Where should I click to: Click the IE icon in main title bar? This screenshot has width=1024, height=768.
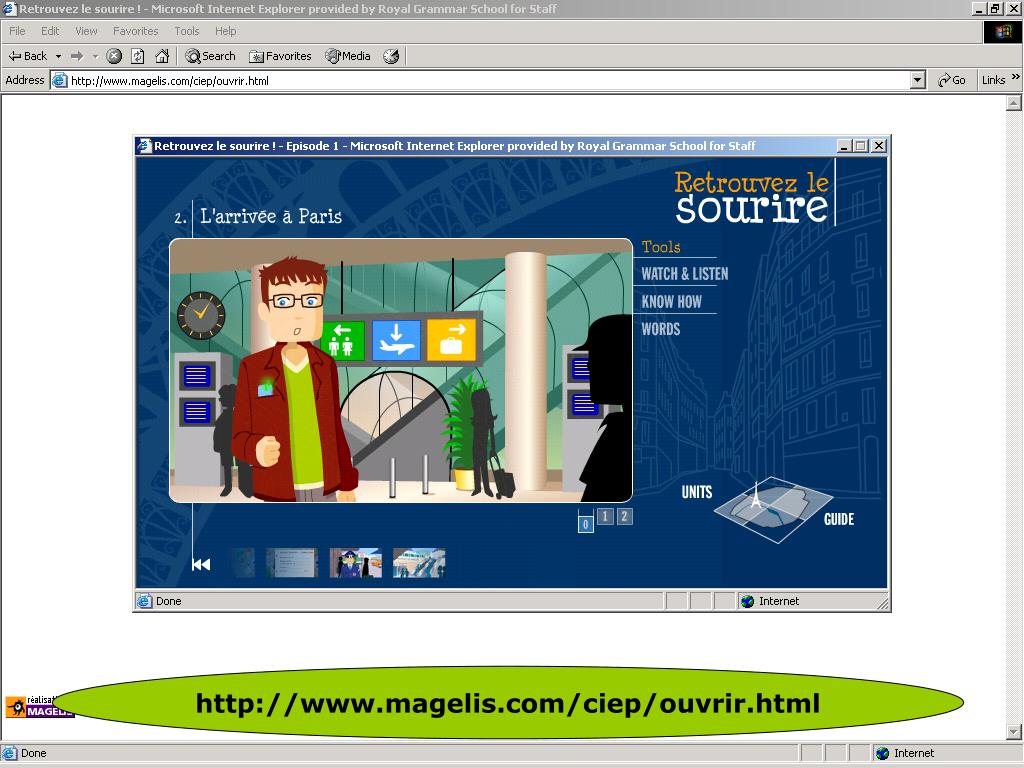tap(9, 8)
